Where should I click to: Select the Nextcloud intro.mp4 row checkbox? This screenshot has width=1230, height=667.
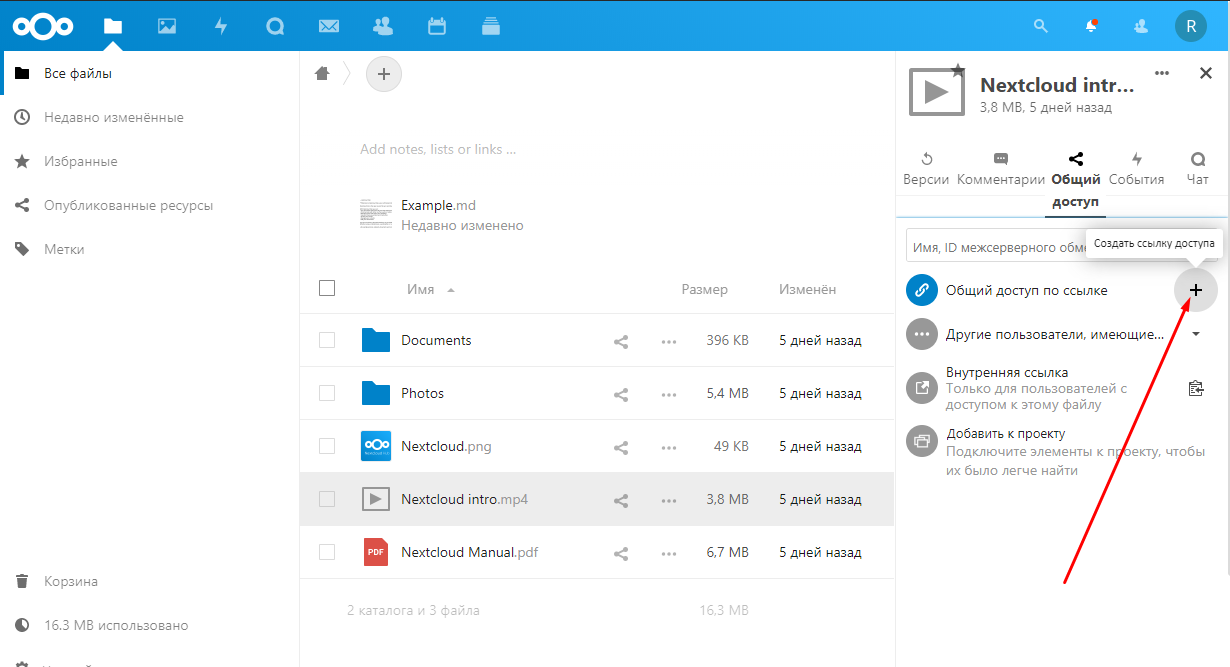(x=327, y=499)
